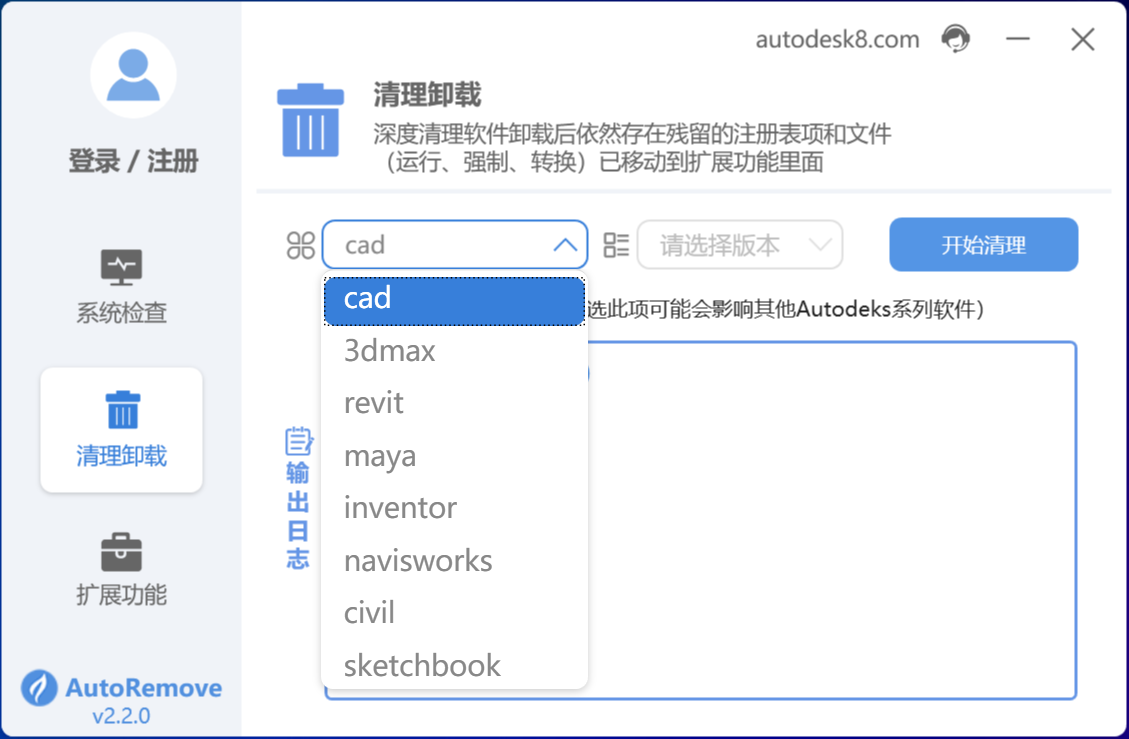Minimize the AutoRemove window
Image resolution: width=1129 pixels, height=739 pixels.
point(1018,39)
